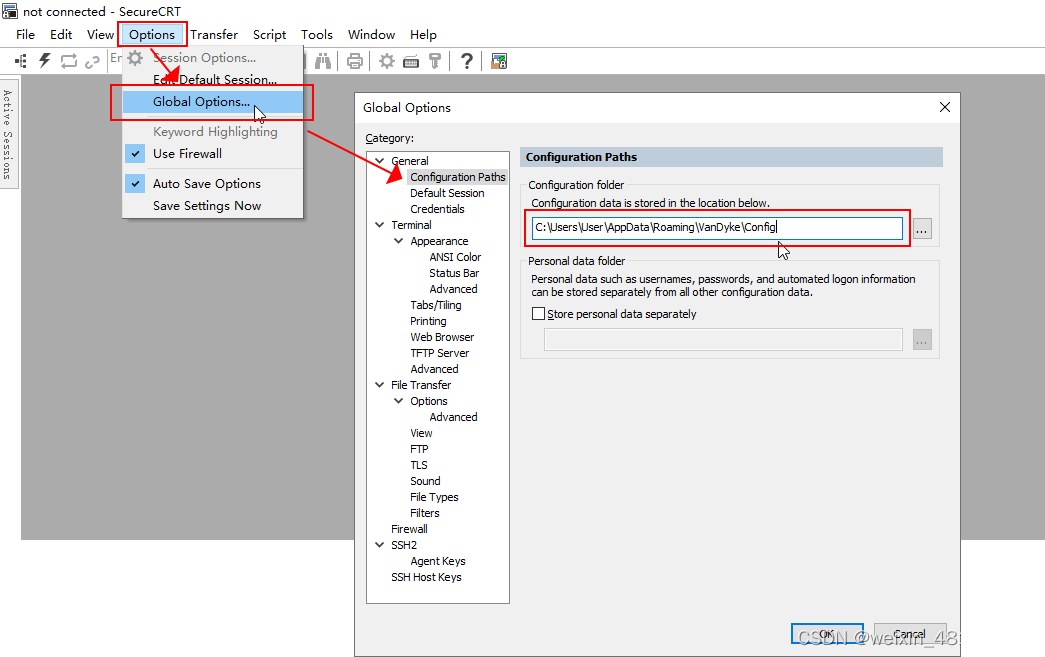Image resolution: width=1045 pixels, height=657 pixels.
Task: Click the Session Manager toolbar icon
Action: 21,61
